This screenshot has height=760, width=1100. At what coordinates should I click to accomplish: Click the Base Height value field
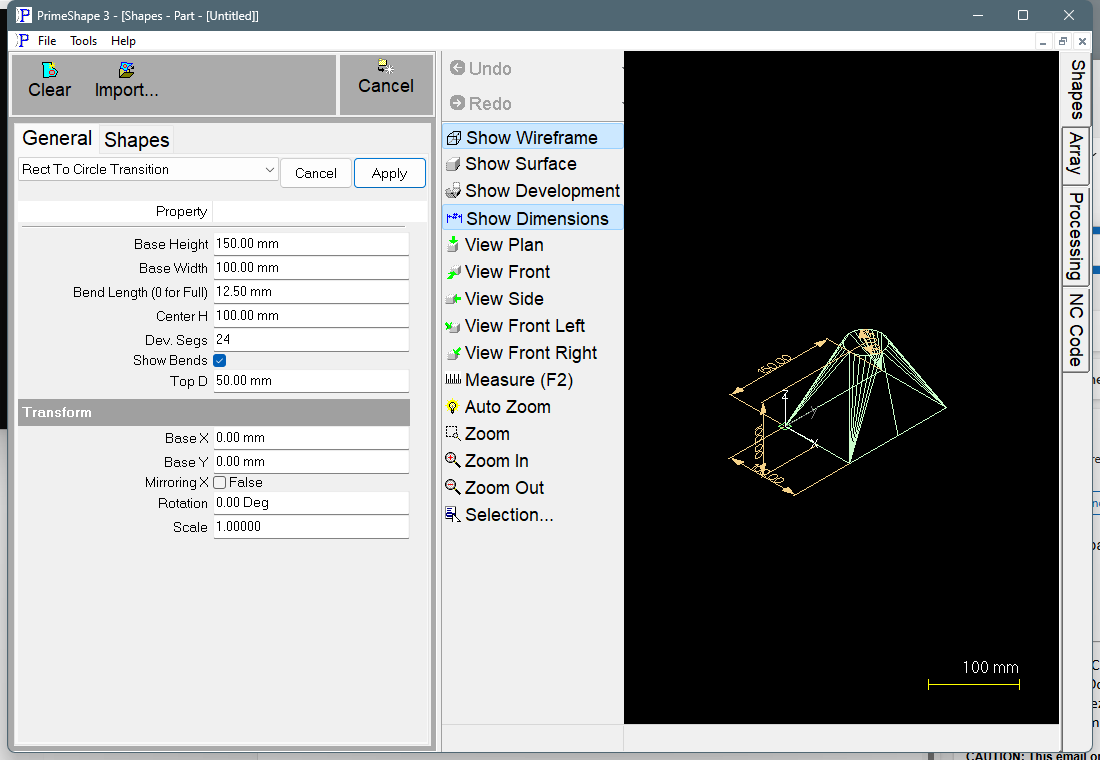pyautogui.click(x=311, y=244)
